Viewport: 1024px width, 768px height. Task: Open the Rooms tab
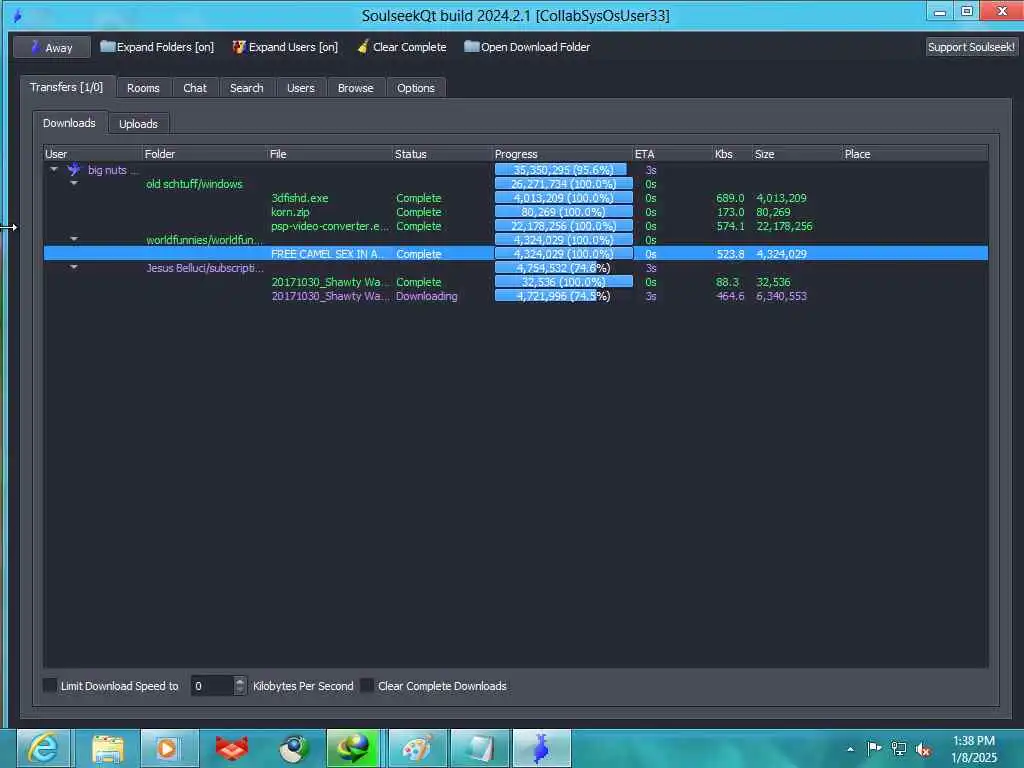click(x=143, y=88)
